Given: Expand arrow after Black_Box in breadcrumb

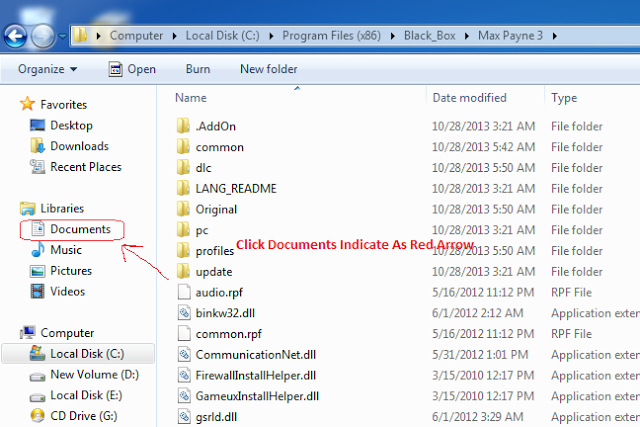Looking at the screenshot, I should (467, 36).
